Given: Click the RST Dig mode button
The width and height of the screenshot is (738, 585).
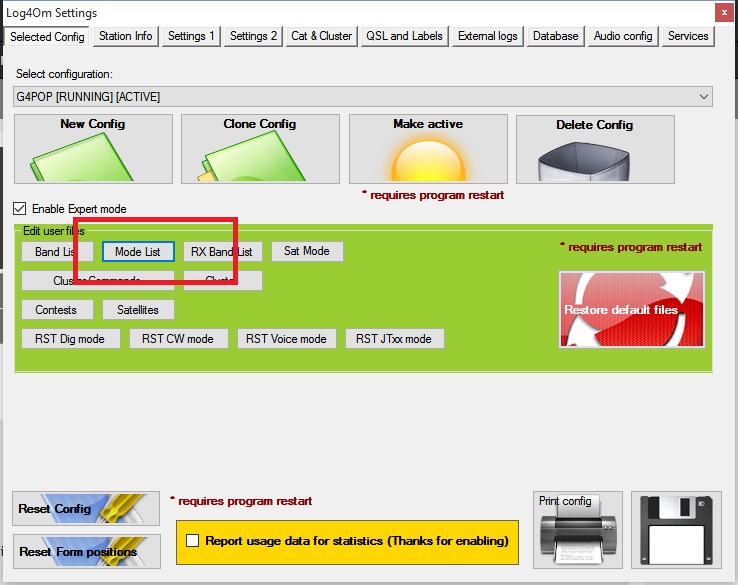Looking at the screenshot, I should point(71,339).
